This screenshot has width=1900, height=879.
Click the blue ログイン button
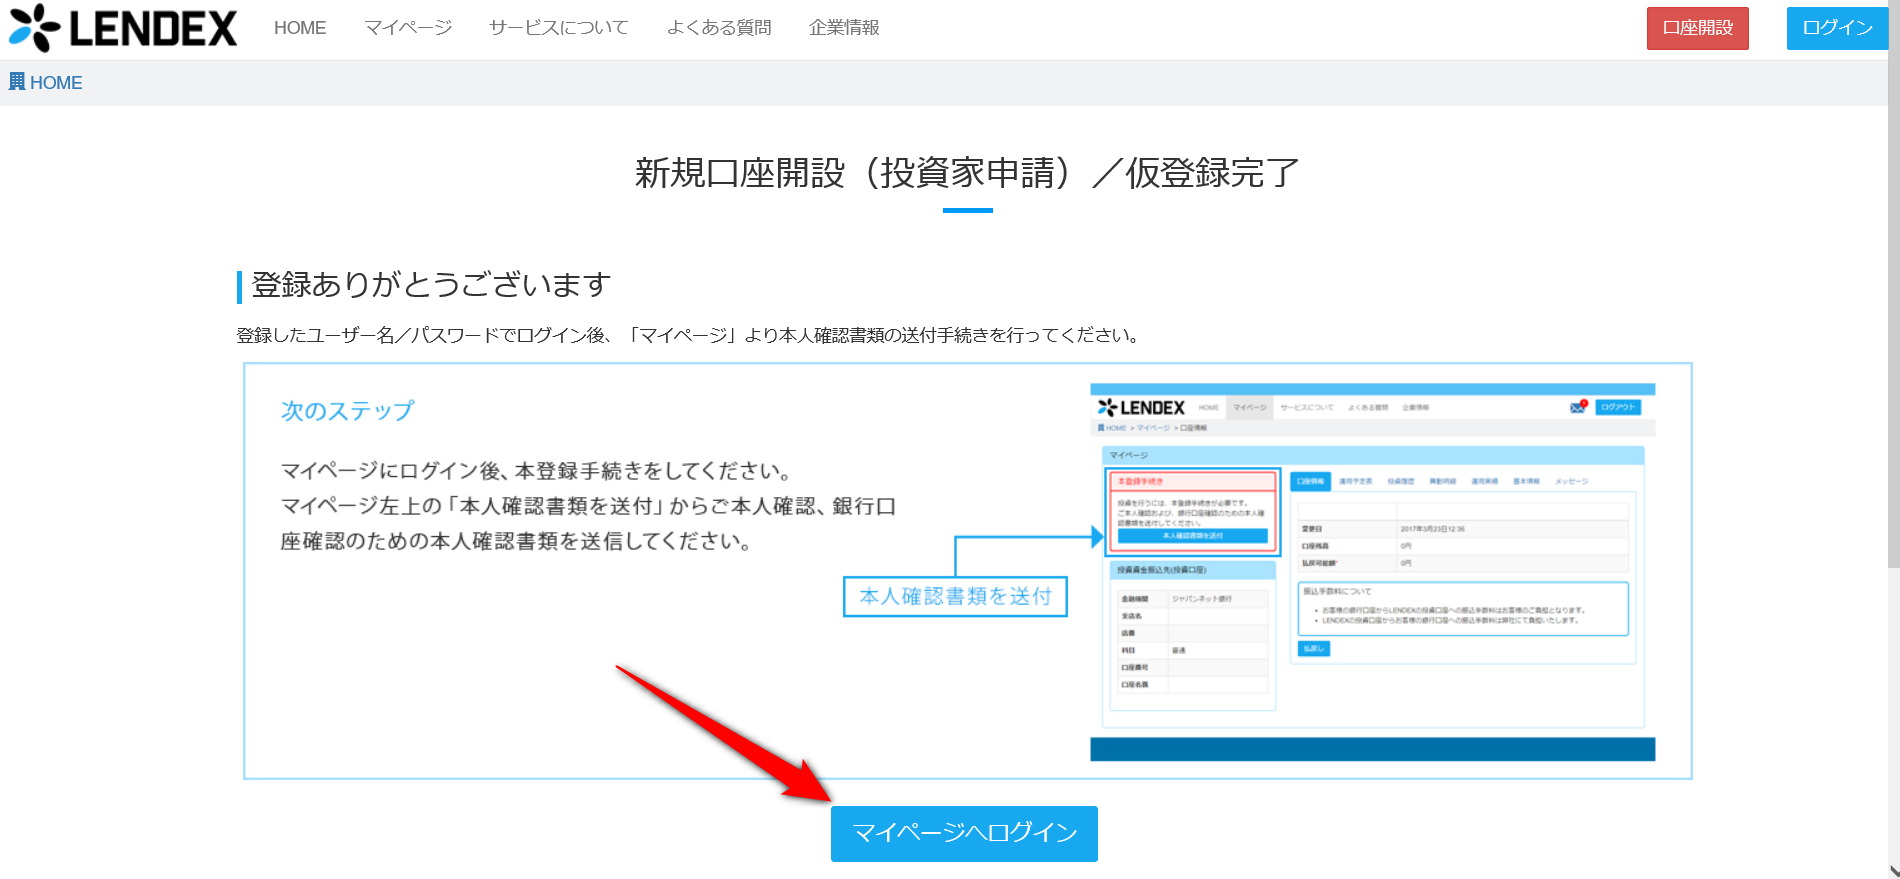[1837, 28]
